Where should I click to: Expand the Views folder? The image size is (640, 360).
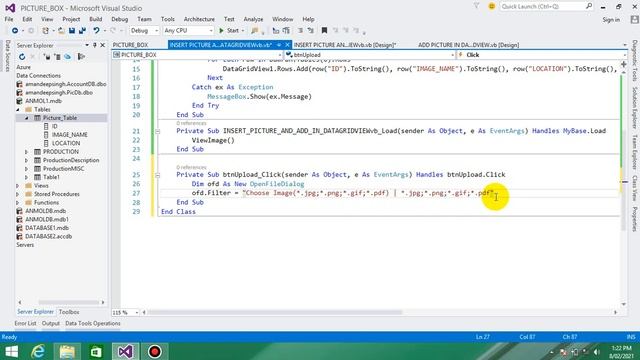(x=18, y=186)
